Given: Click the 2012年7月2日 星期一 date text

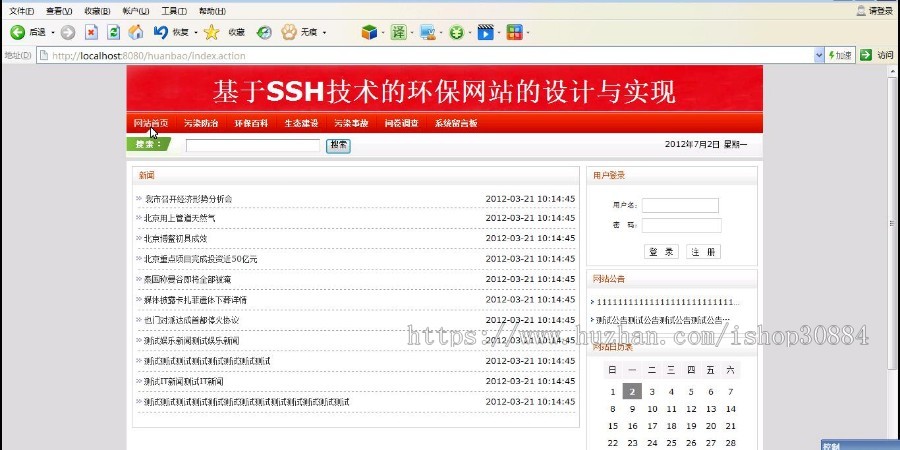Looking at the screenshot, I should pos(706,145).
